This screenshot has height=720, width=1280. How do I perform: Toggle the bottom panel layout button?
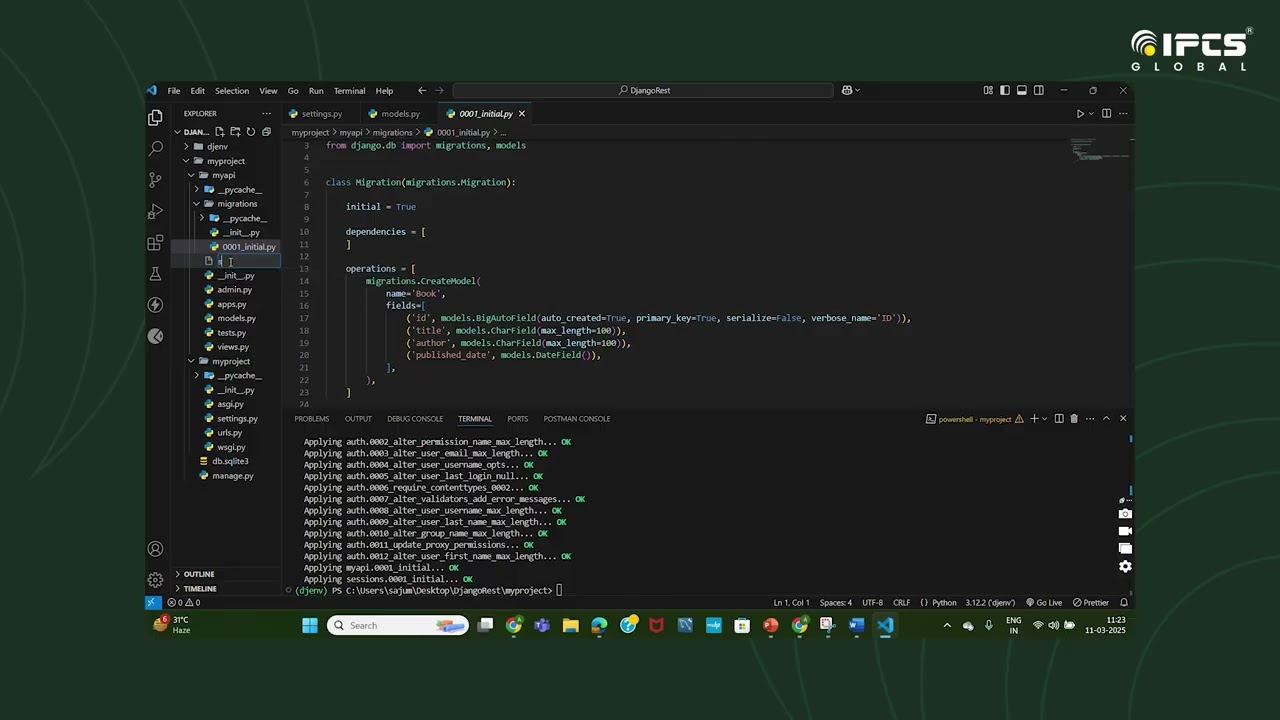coord(1021,91)
